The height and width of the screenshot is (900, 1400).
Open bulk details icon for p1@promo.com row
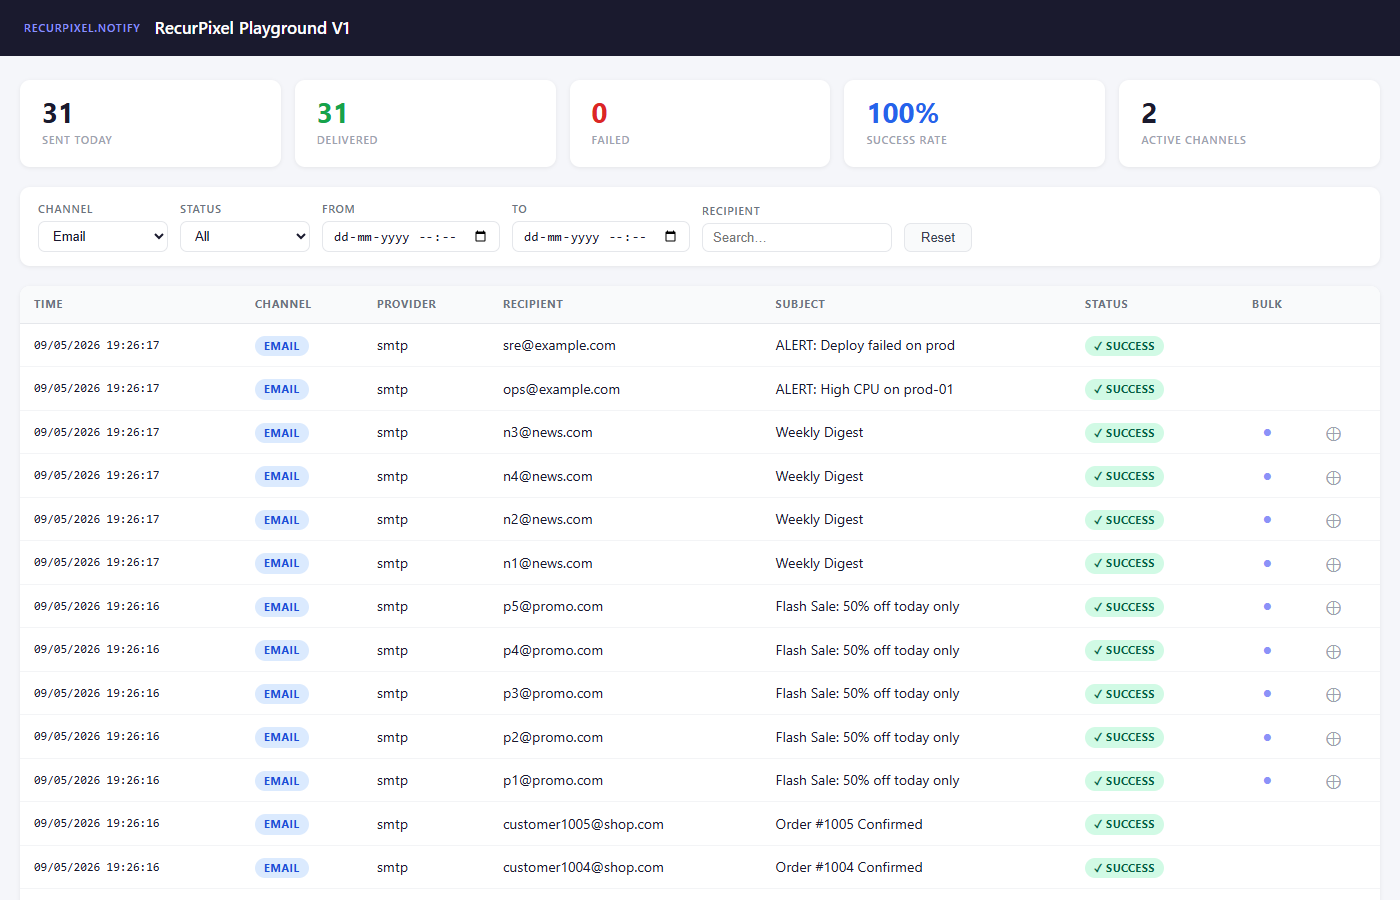click(x=1333, y=782)
